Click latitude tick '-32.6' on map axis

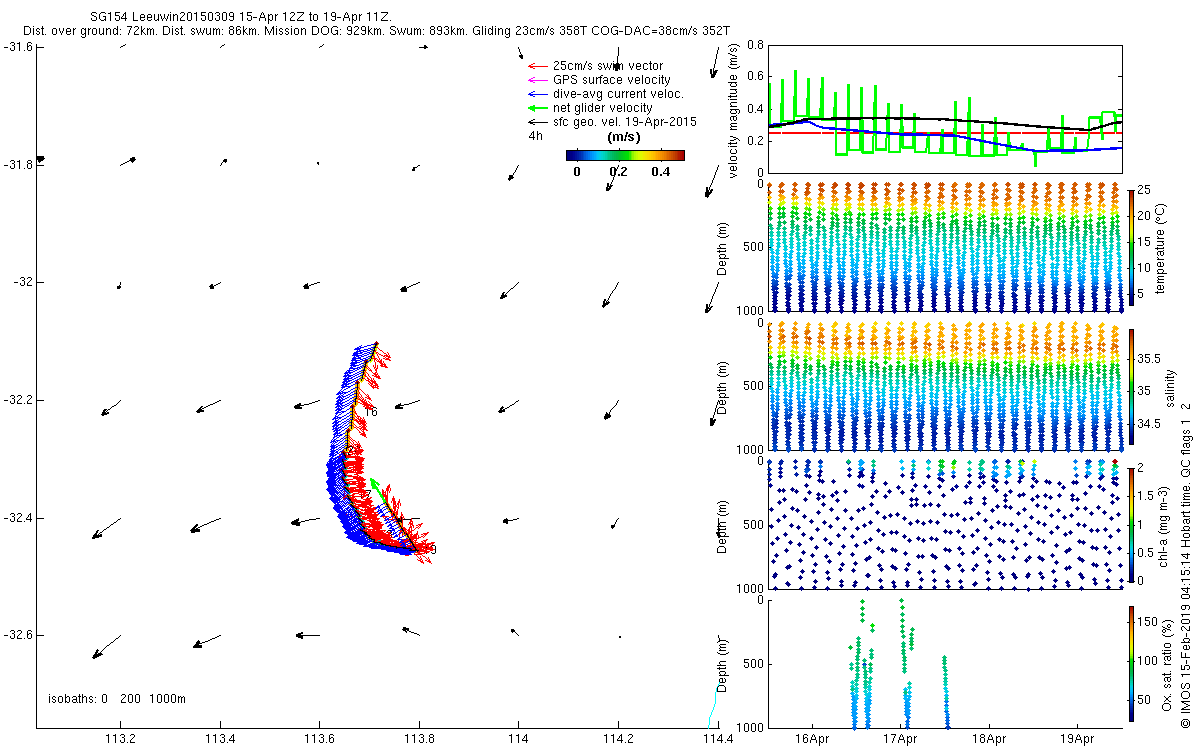(x=18, y=635)
